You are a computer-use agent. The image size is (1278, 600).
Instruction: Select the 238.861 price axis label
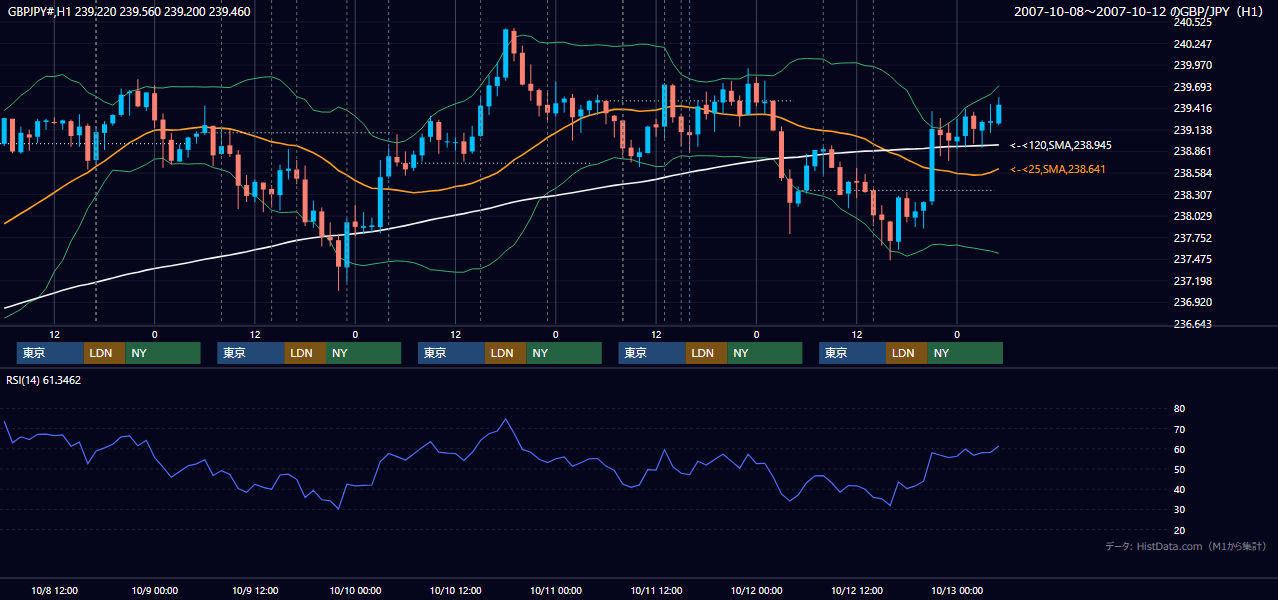click(x=1192, y=152)
